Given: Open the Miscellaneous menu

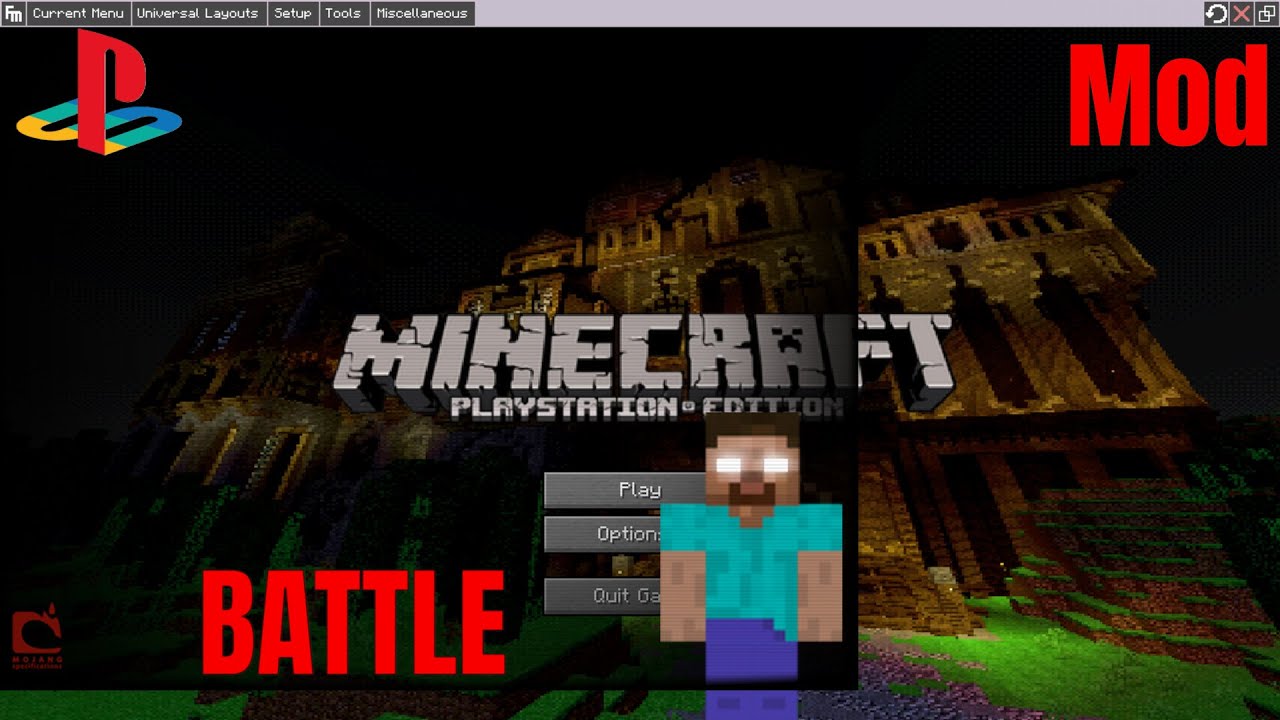Looking at the screenshot, I should point(422,13).
